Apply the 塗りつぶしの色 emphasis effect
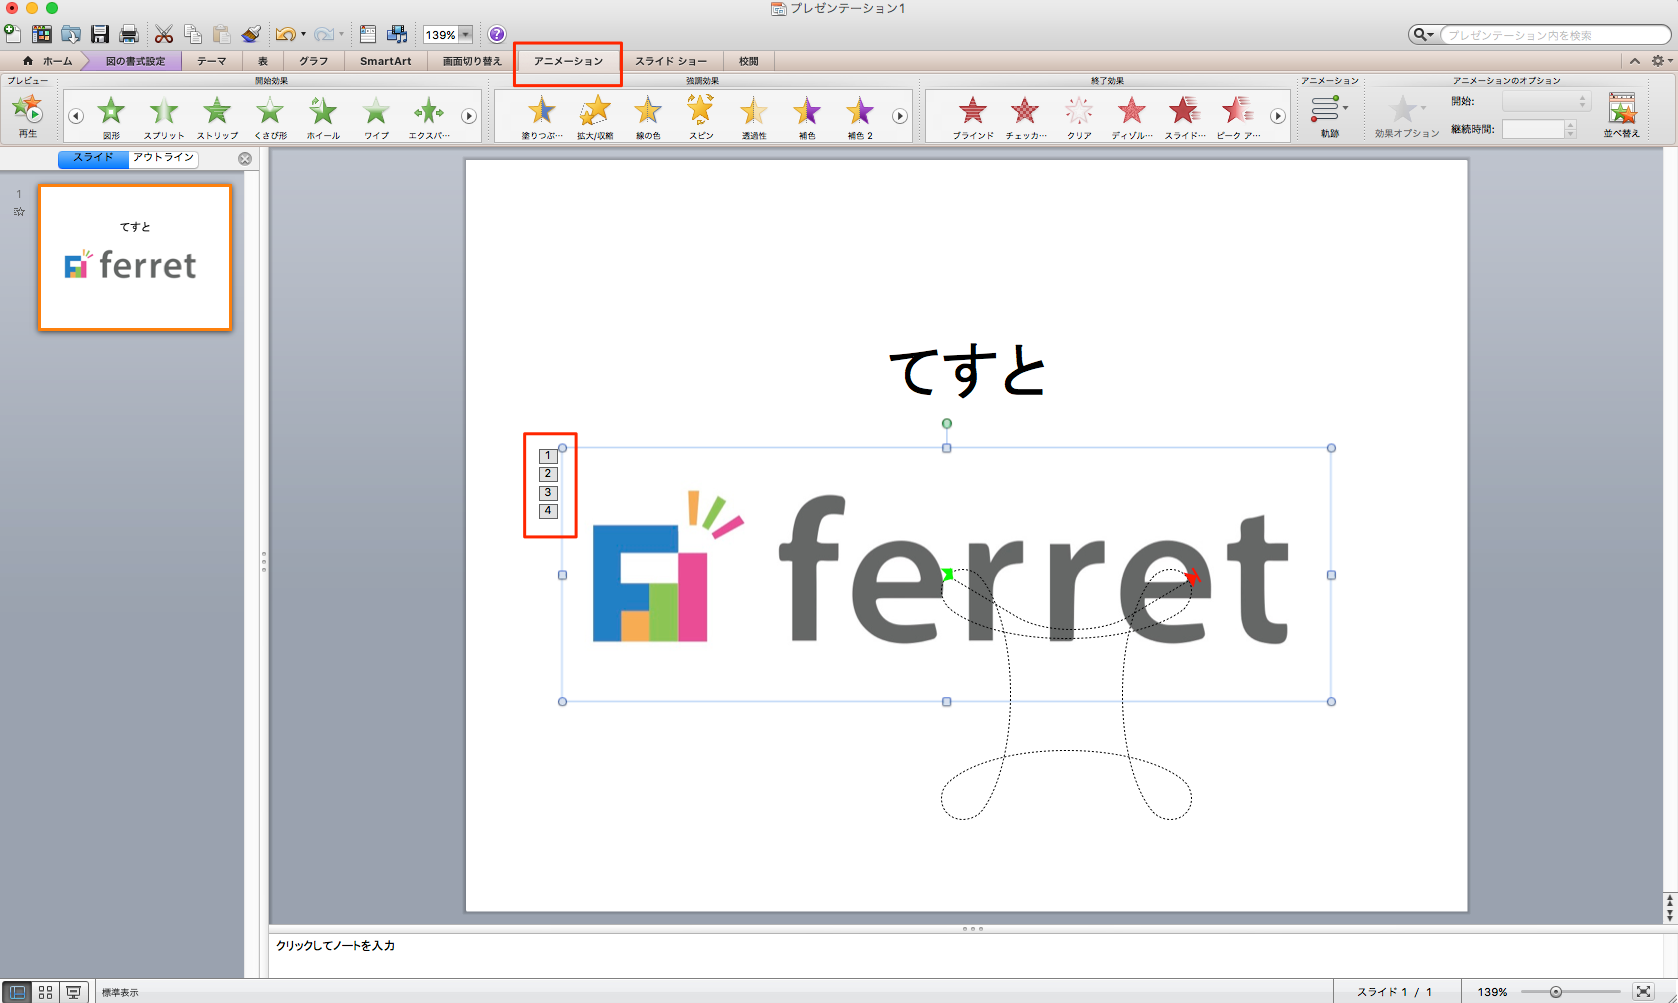Image resolution: width=1678 pixels, height=1003 pixels. pyautogui.click(x=542, y=117)
